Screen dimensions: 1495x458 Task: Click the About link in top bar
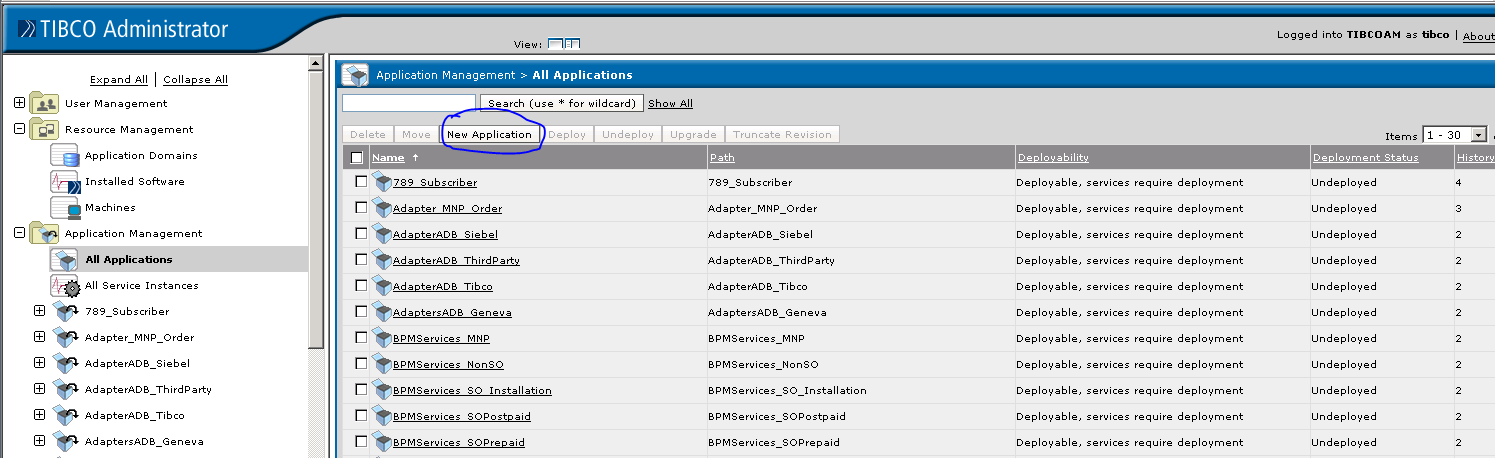click(x=1478, y=36)
